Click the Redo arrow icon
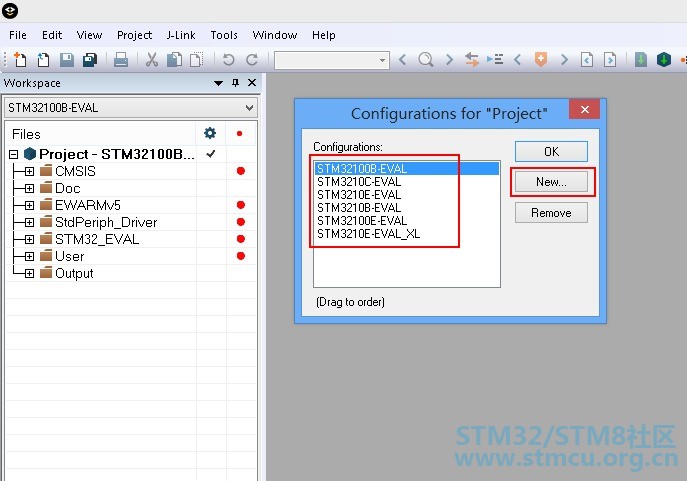Screen dimensions: 687x481 click(252, 59)
